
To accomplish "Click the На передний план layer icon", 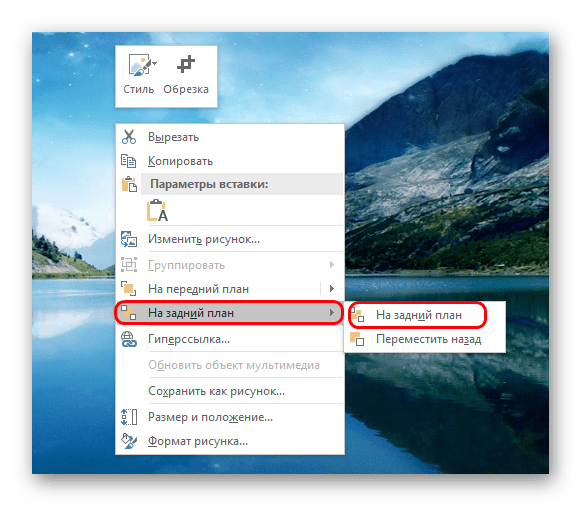I will (x=129, y=289).
